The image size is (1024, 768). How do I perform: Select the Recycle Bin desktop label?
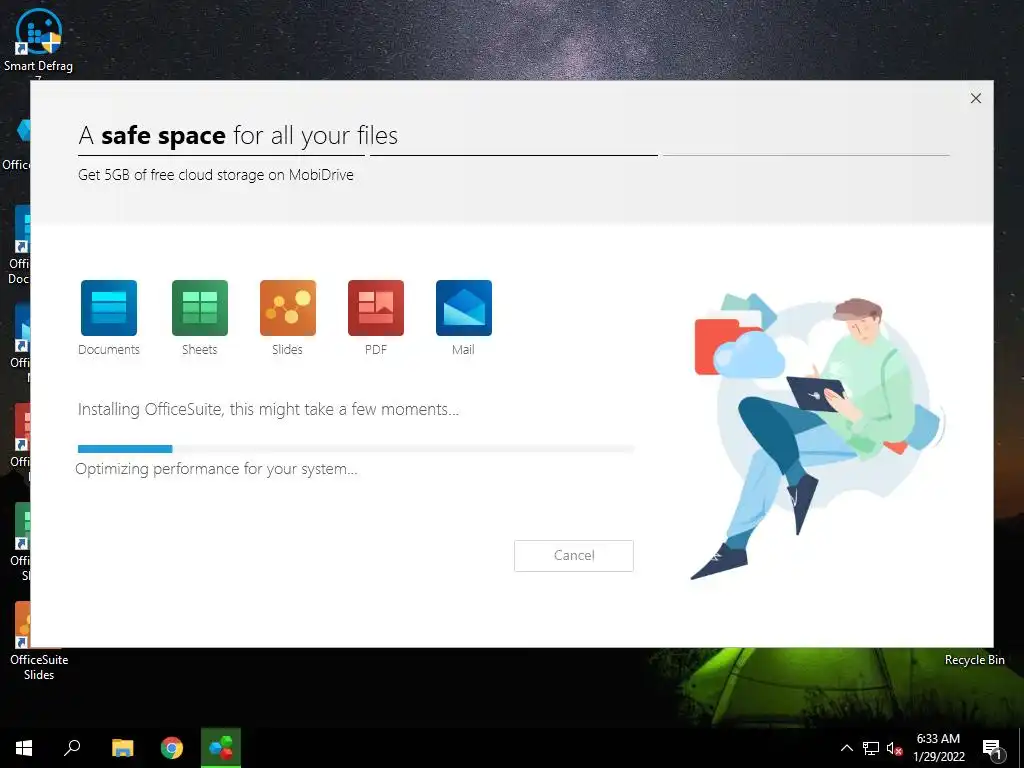point(974,660)
